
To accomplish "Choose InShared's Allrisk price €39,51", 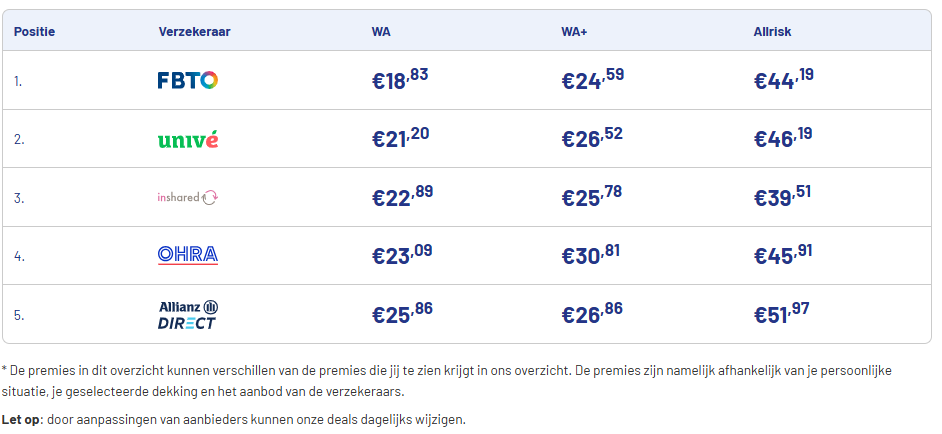I will click(x=782, y=197).
